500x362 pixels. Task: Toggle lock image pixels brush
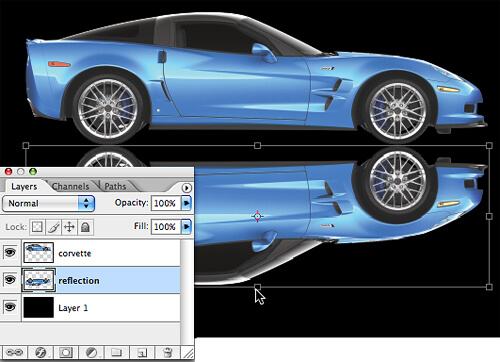pyautogui.click(x=53, y=227)
